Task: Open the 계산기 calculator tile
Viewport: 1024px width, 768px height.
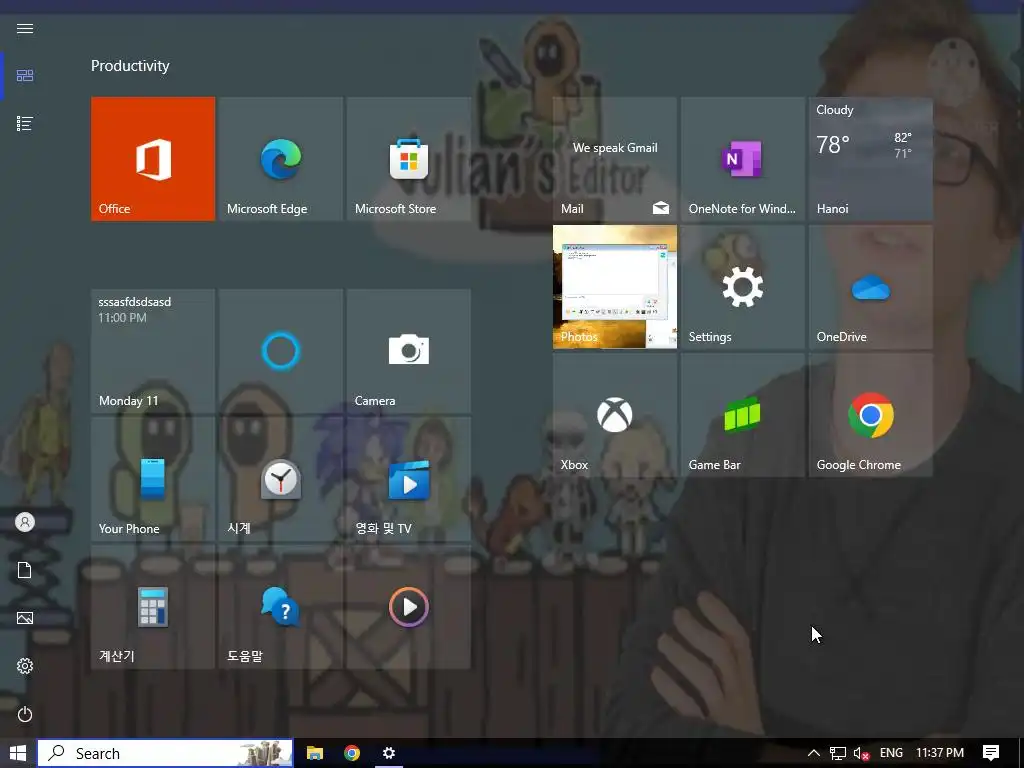Action: [x=153, y=607]
